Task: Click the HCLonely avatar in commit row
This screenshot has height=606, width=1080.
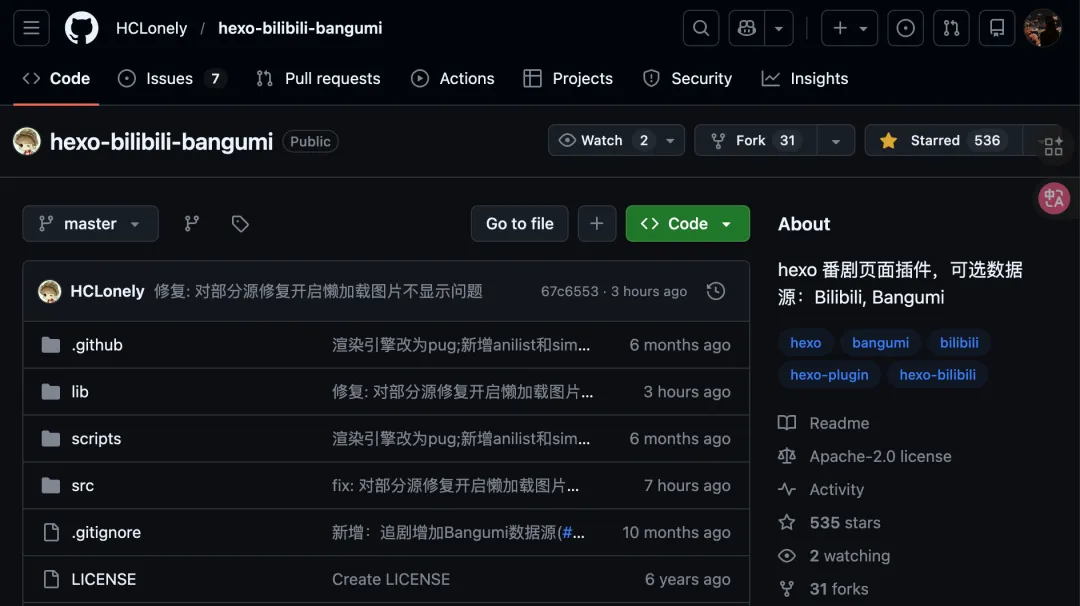Action: [x=50, y=291]
